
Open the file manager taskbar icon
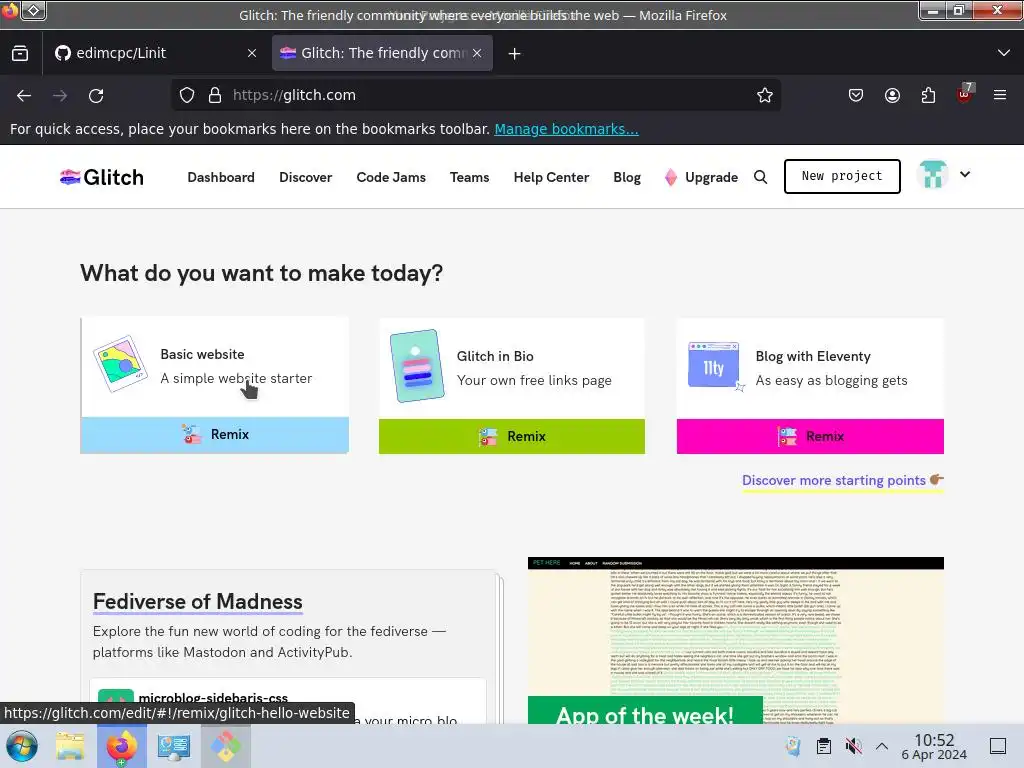click(70, 746)
